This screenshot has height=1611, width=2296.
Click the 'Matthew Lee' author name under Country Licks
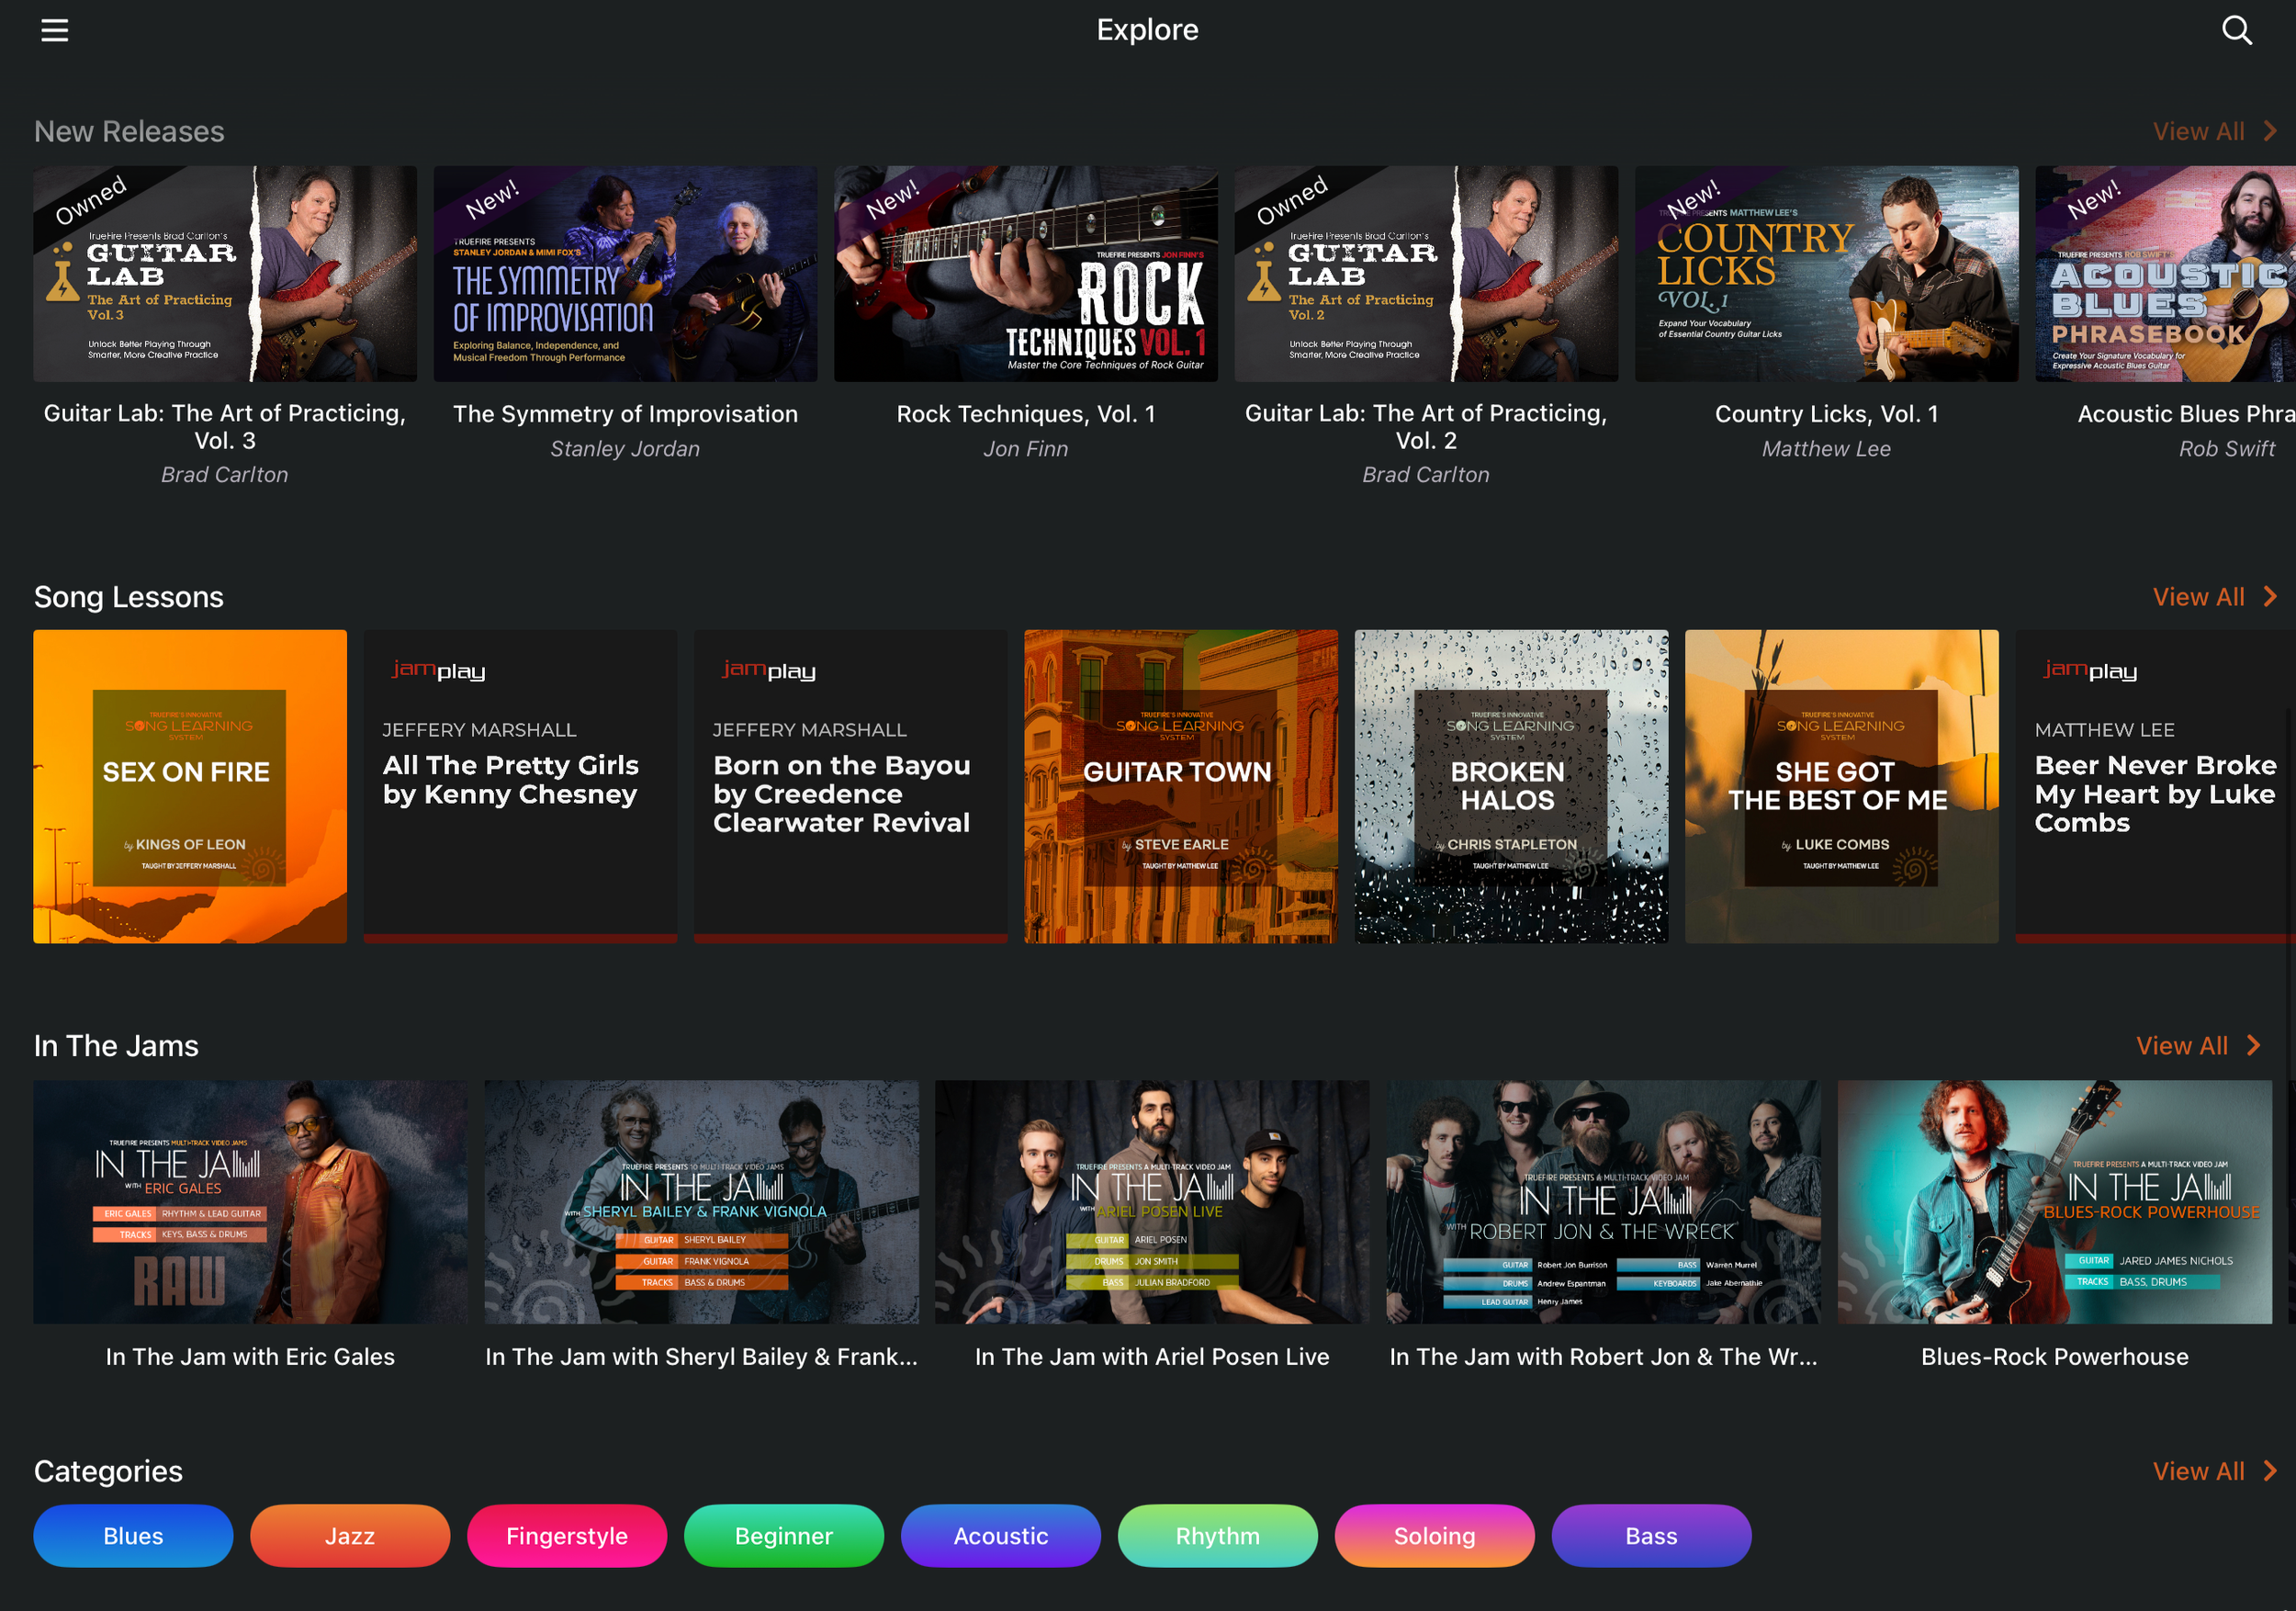1826,449
